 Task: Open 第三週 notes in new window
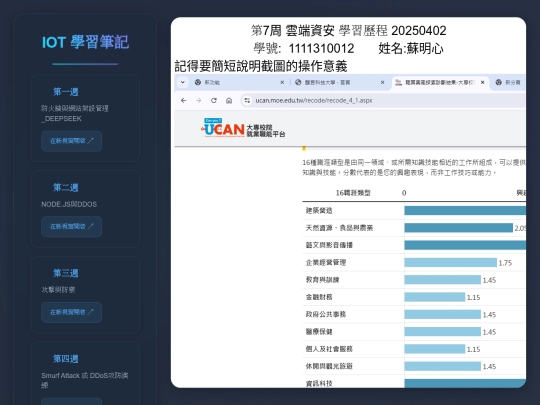tap(72, 312)
